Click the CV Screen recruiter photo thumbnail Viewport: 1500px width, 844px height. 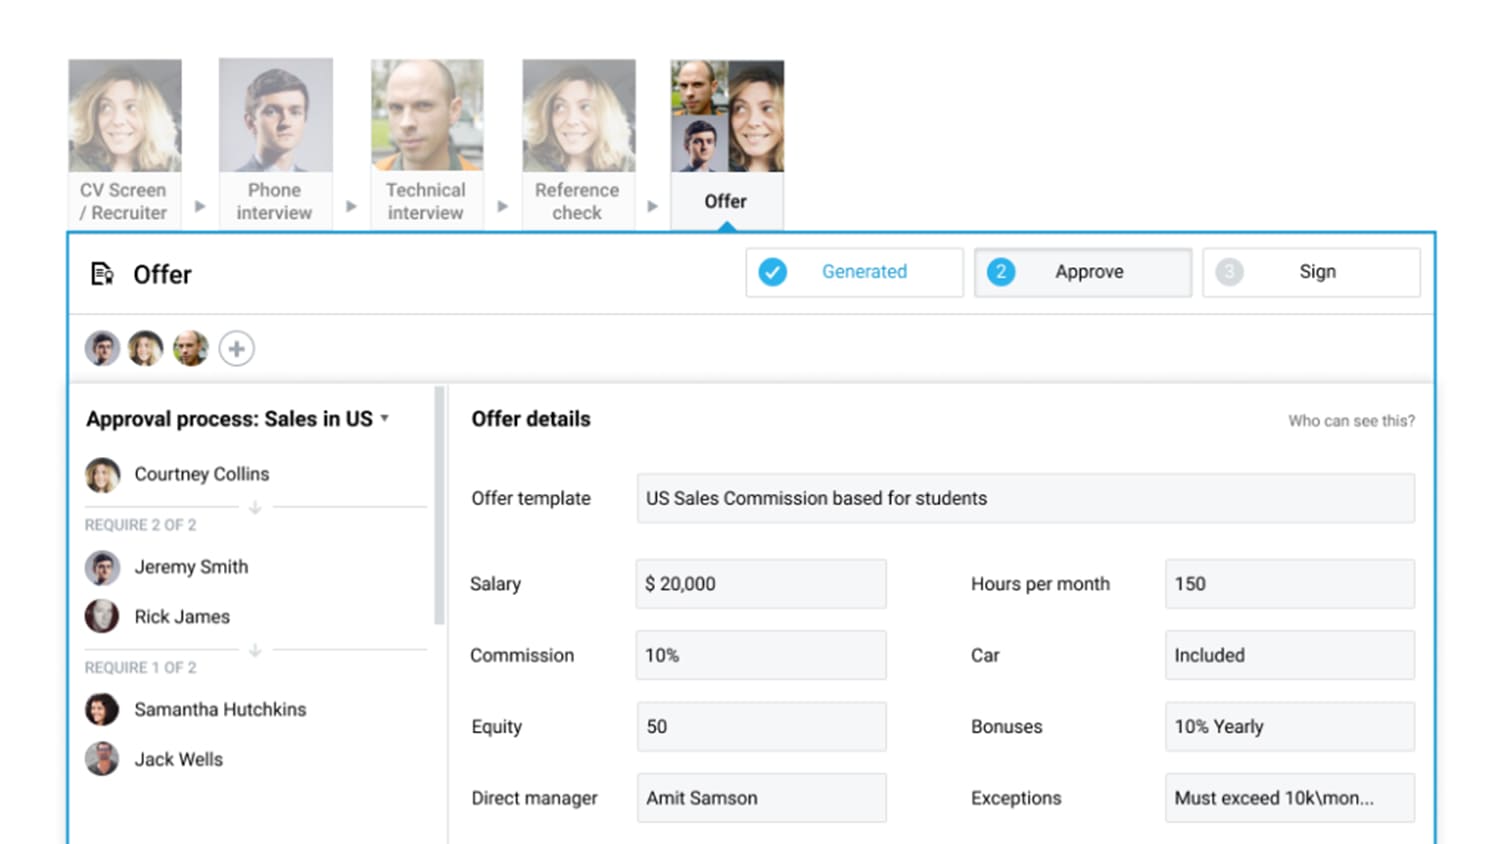coord(125,115)
